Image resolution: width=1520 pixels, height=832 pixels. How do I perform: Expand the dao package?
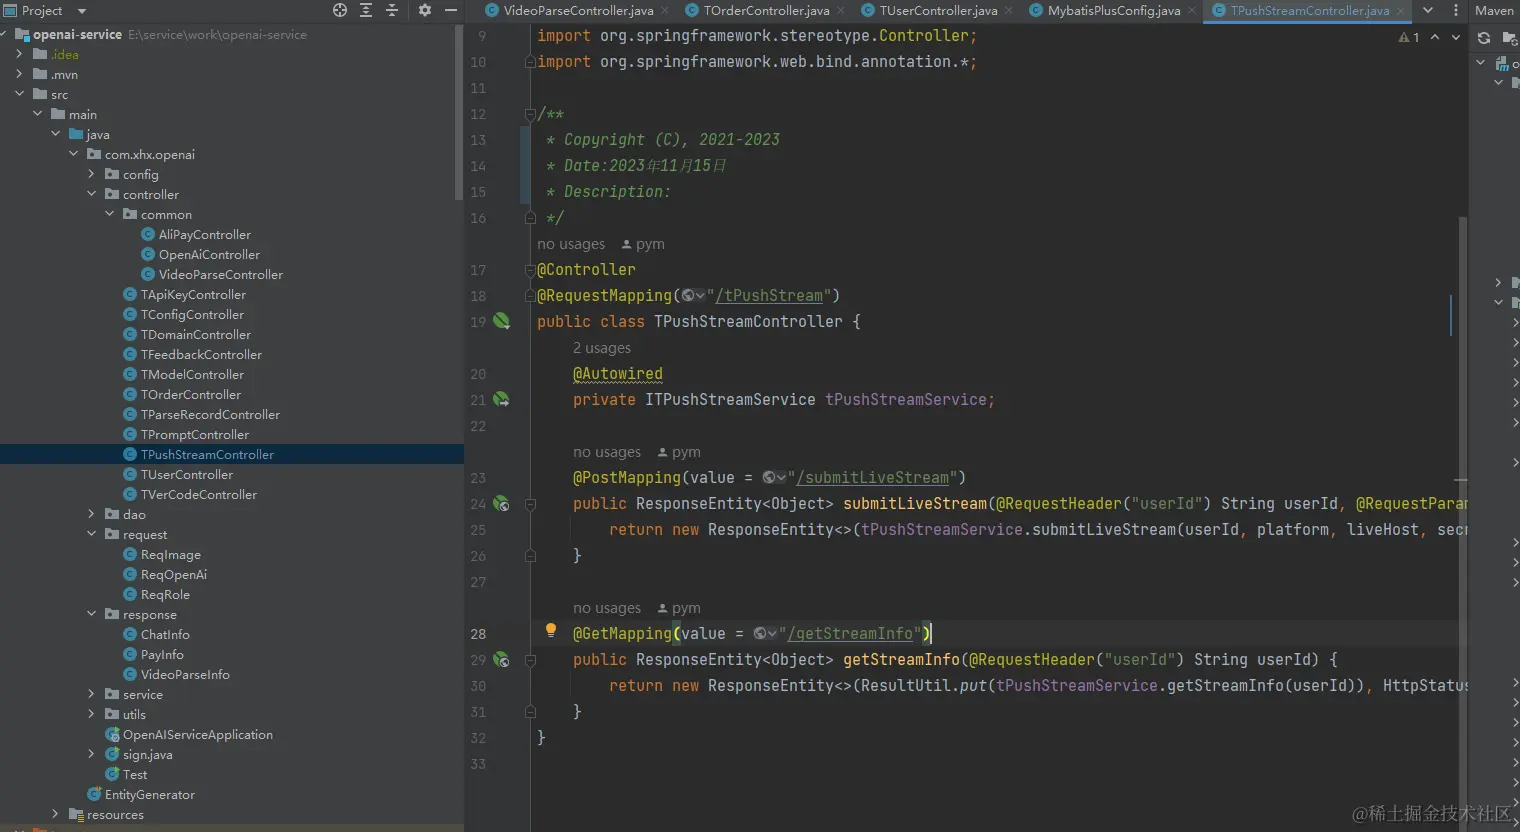coord(92,514)
